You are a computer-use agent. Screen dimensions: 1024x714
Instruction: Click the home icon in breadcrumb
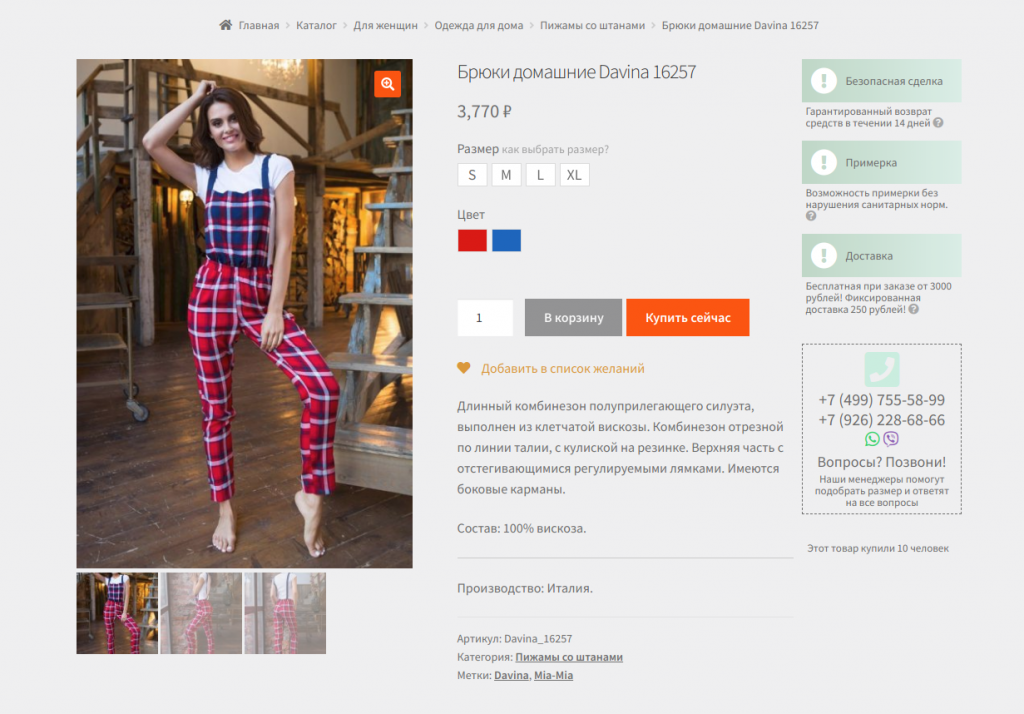tap(225, 25)
